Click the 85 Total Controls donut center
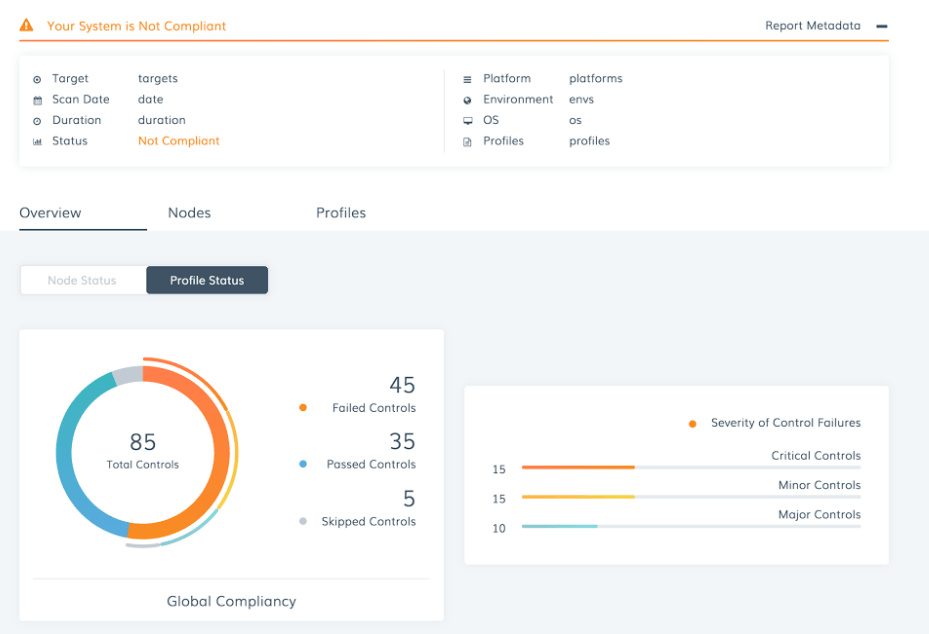Viewport: 929px width, 634px height. coord(143,449)
